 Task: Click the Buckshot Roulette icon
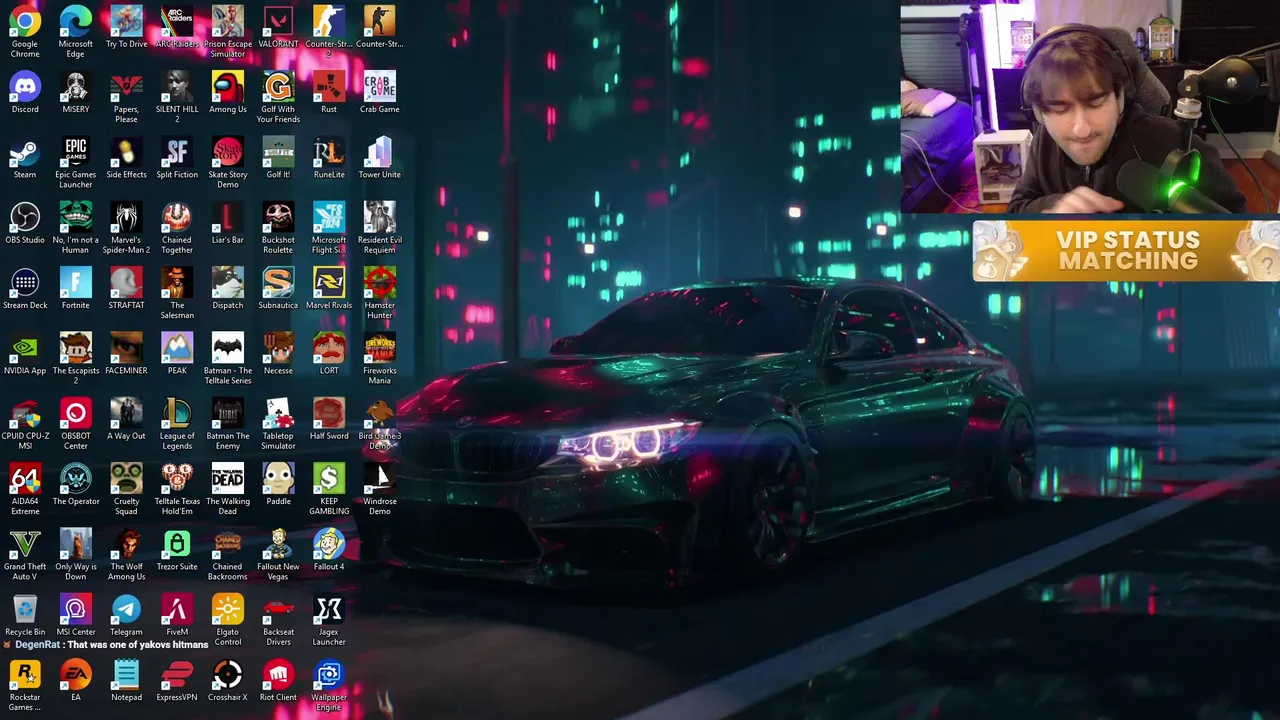tap(278, 227)
